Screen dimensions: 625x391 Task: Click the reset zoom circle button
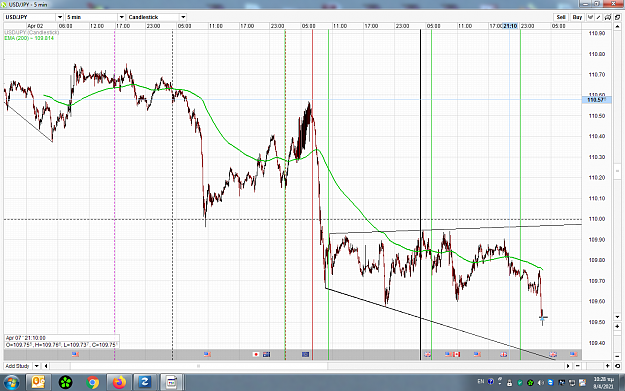[617, 366]
